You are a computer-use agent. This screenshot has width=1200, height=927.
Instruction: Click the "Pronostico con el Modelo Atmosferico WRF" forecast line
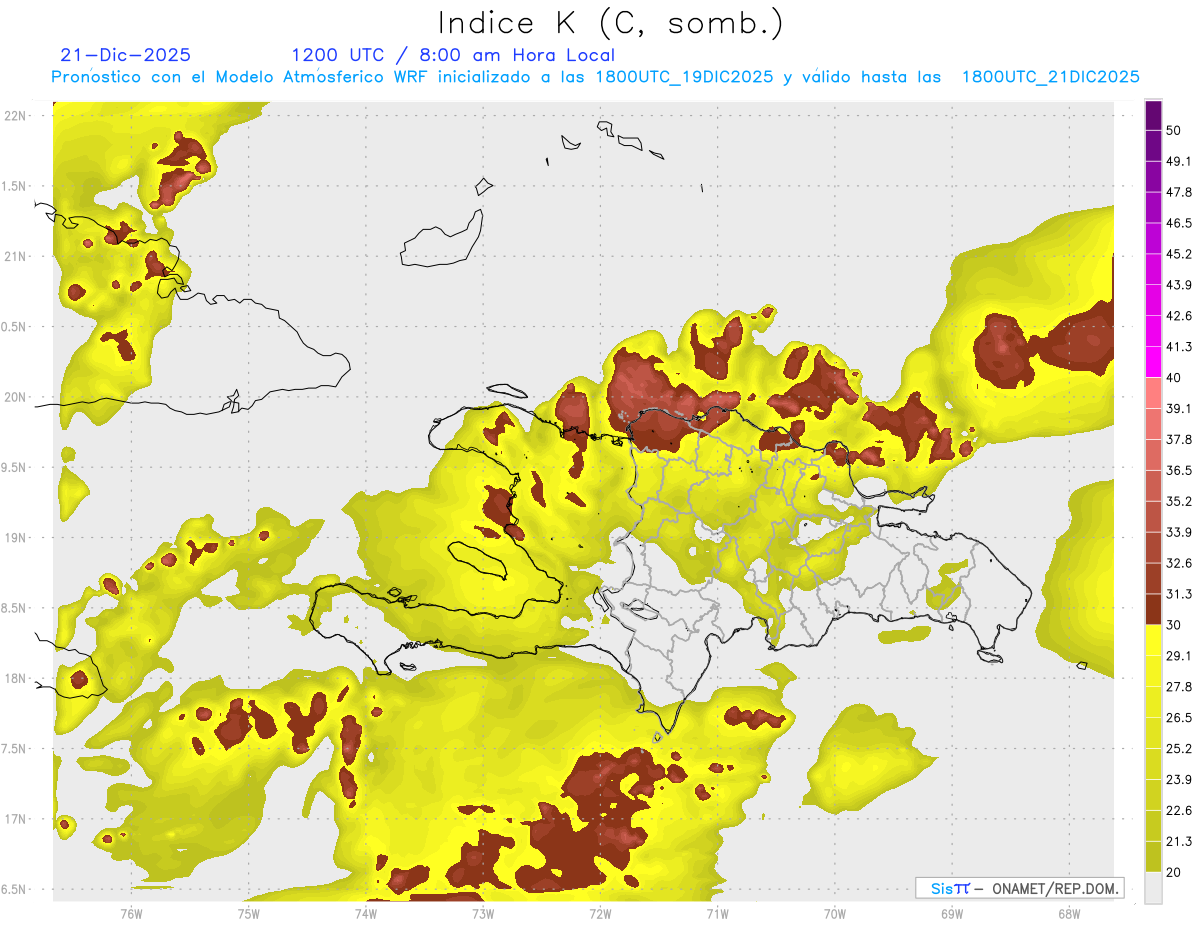tap(595, 76)
